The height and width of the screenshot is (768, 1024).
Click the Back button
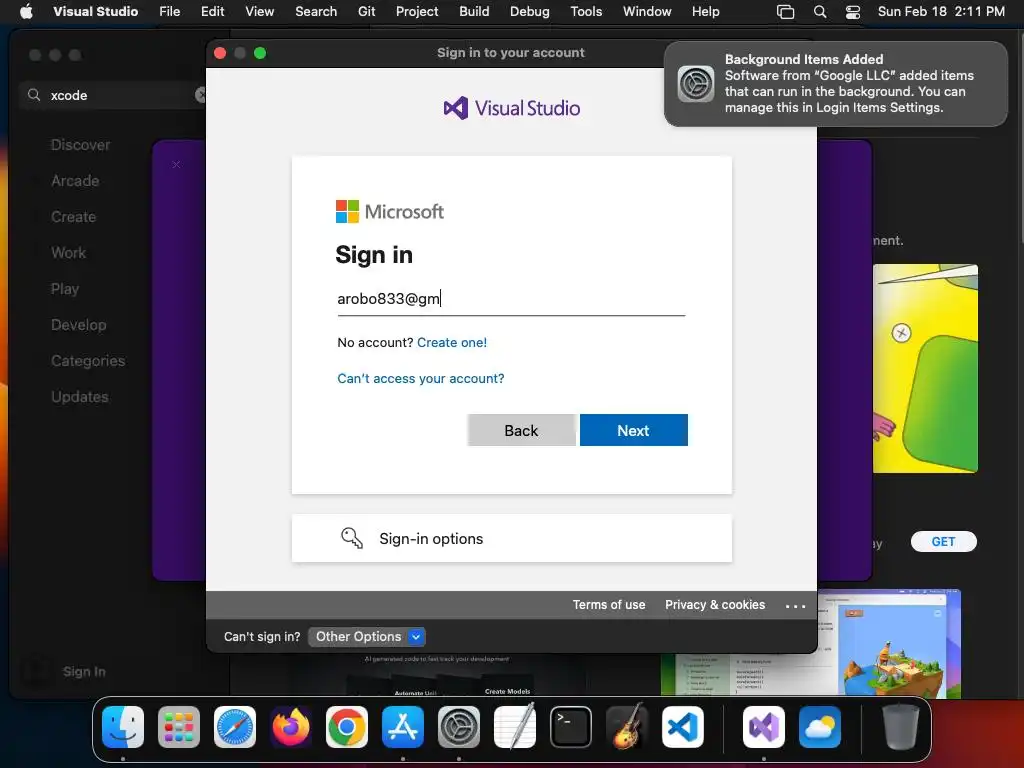[521, 430]
